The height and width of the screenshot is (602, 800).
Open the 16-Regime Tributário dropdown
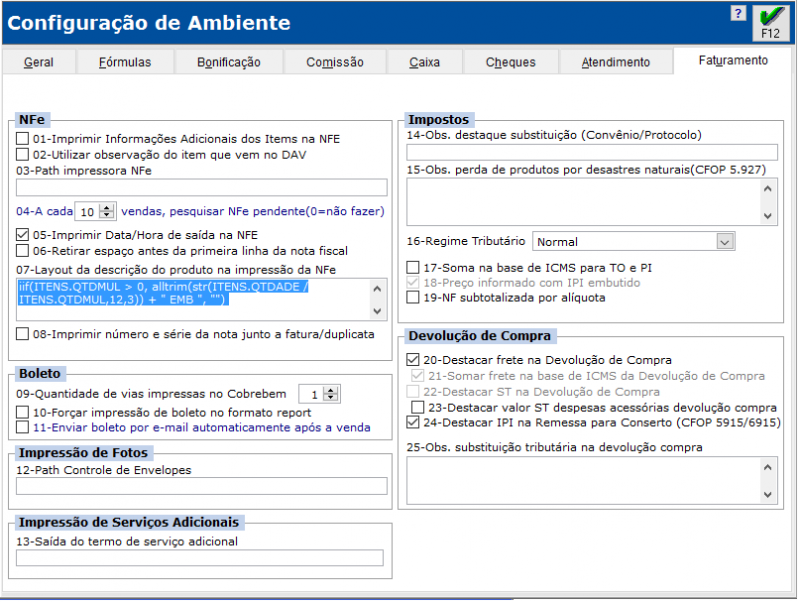pos(725,241)
